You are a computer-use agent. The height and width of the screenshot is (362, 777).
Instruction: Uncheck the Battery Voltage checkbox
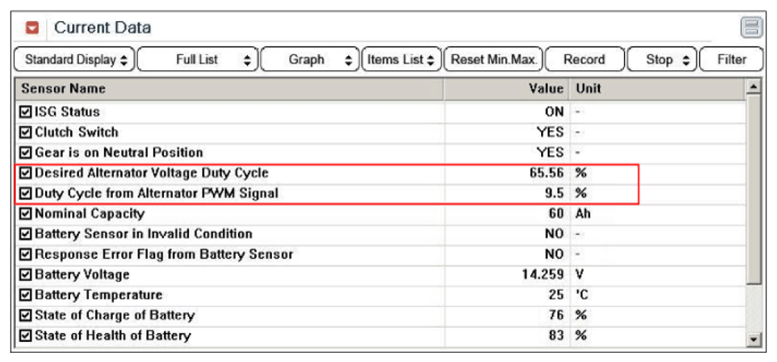click(x=25, y=275)
